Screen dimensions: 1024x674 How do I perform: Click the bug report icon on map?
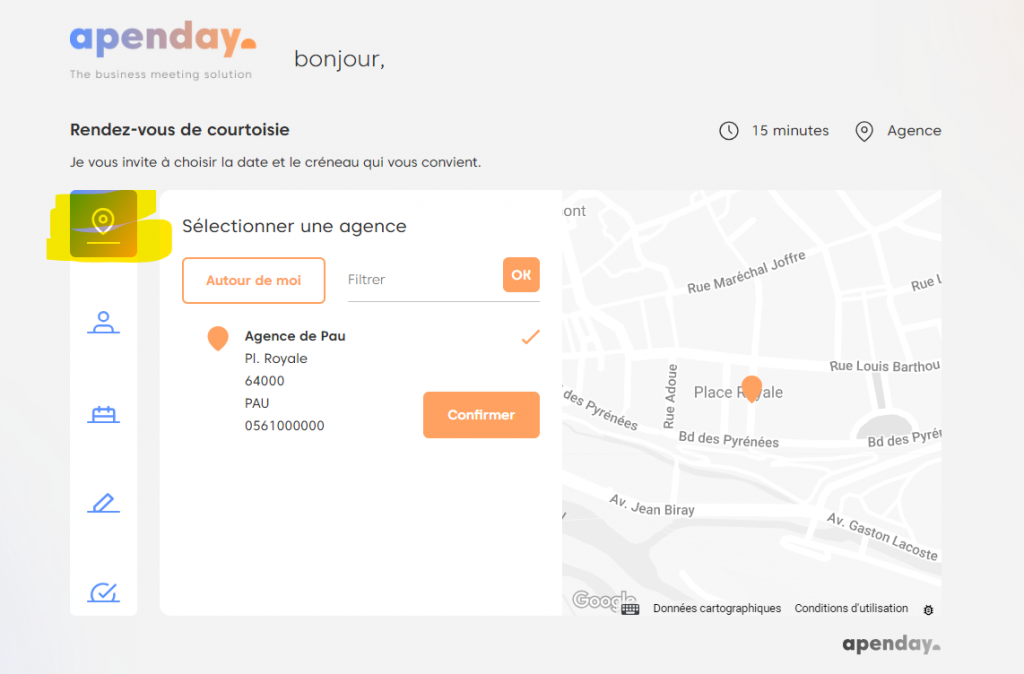[929, 609]
